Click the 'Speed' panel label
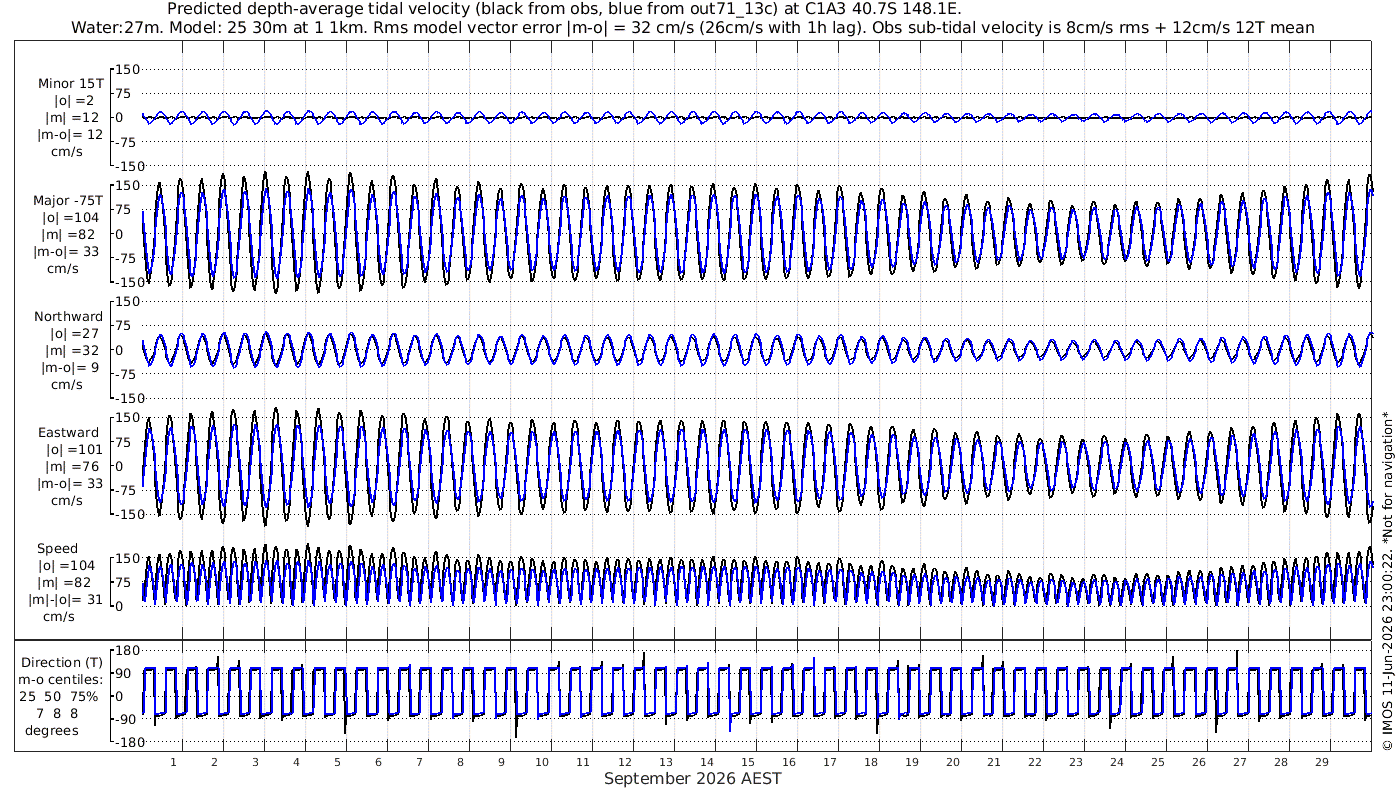Screen dimensions: 1400x800 (x=58, y=549)
